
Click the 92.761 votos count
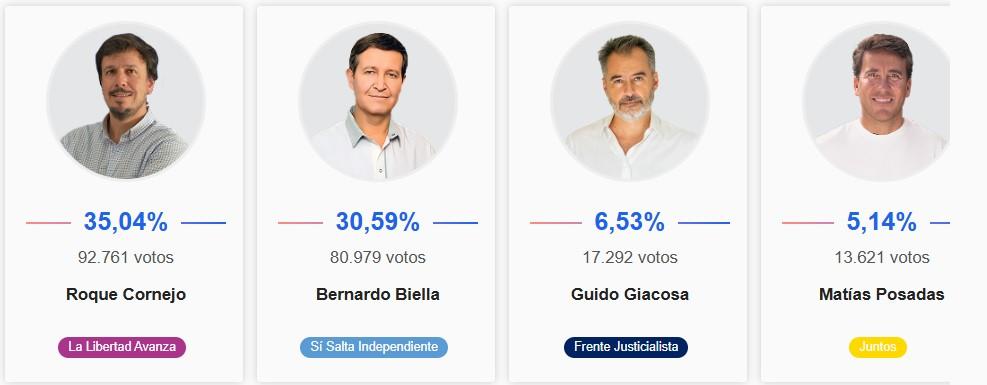(126, 257)
